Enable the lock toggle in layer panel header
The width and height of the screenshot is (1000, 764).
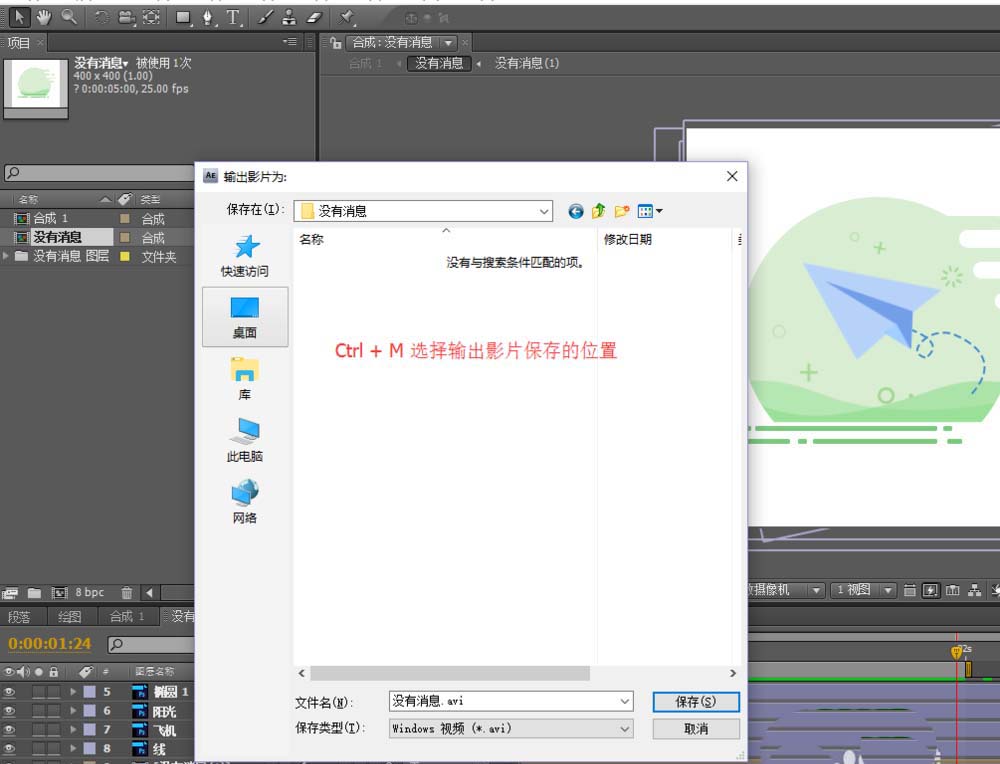point(54,672)
